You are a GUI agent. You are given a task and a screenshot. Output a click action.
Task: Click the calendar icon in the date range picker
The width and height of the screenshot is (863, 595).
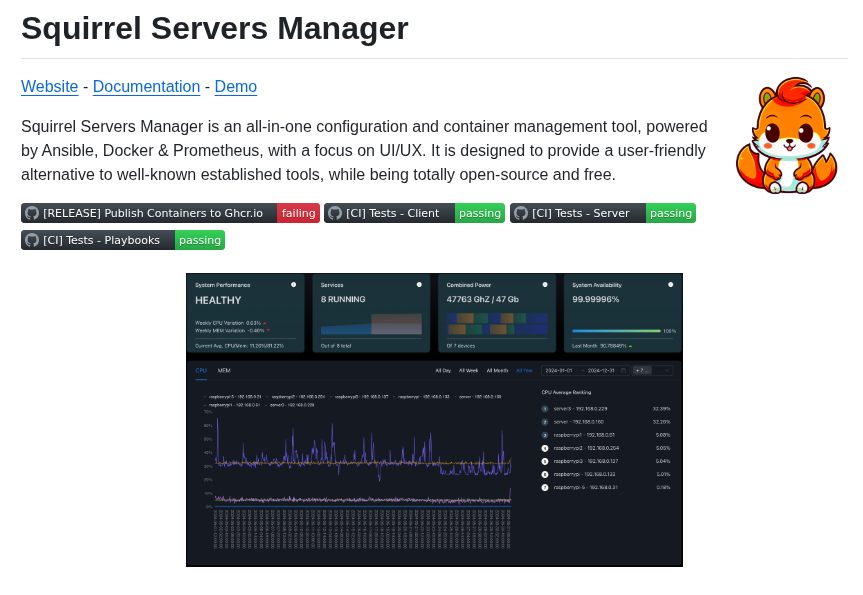(624, 370)
